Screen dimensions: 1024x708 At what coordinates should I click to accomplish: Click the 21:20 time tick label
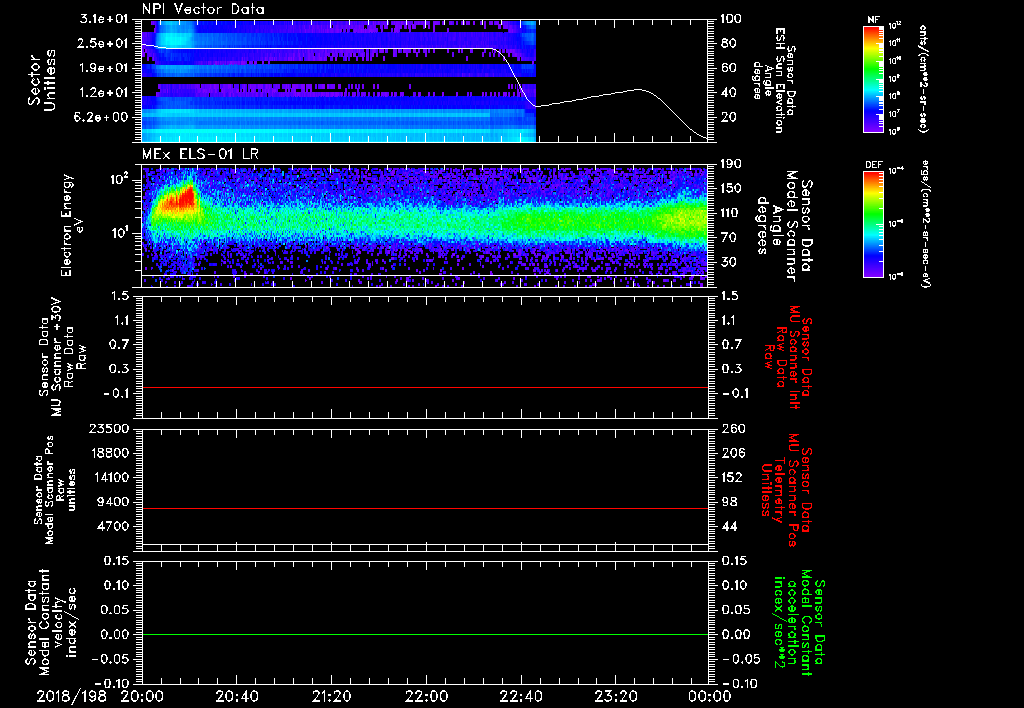331,696
